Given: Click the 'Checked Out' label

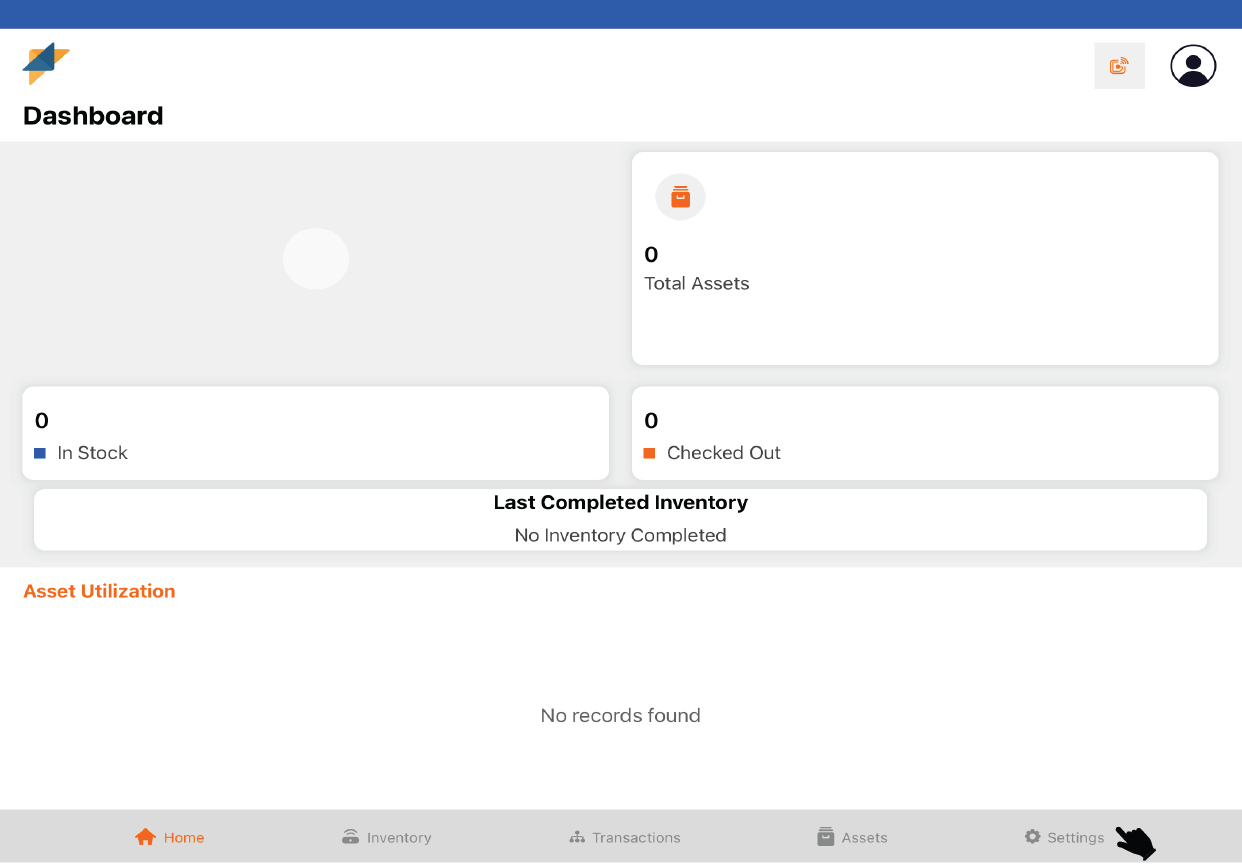Looking at the screenshot, I should (x=724, y=453).
